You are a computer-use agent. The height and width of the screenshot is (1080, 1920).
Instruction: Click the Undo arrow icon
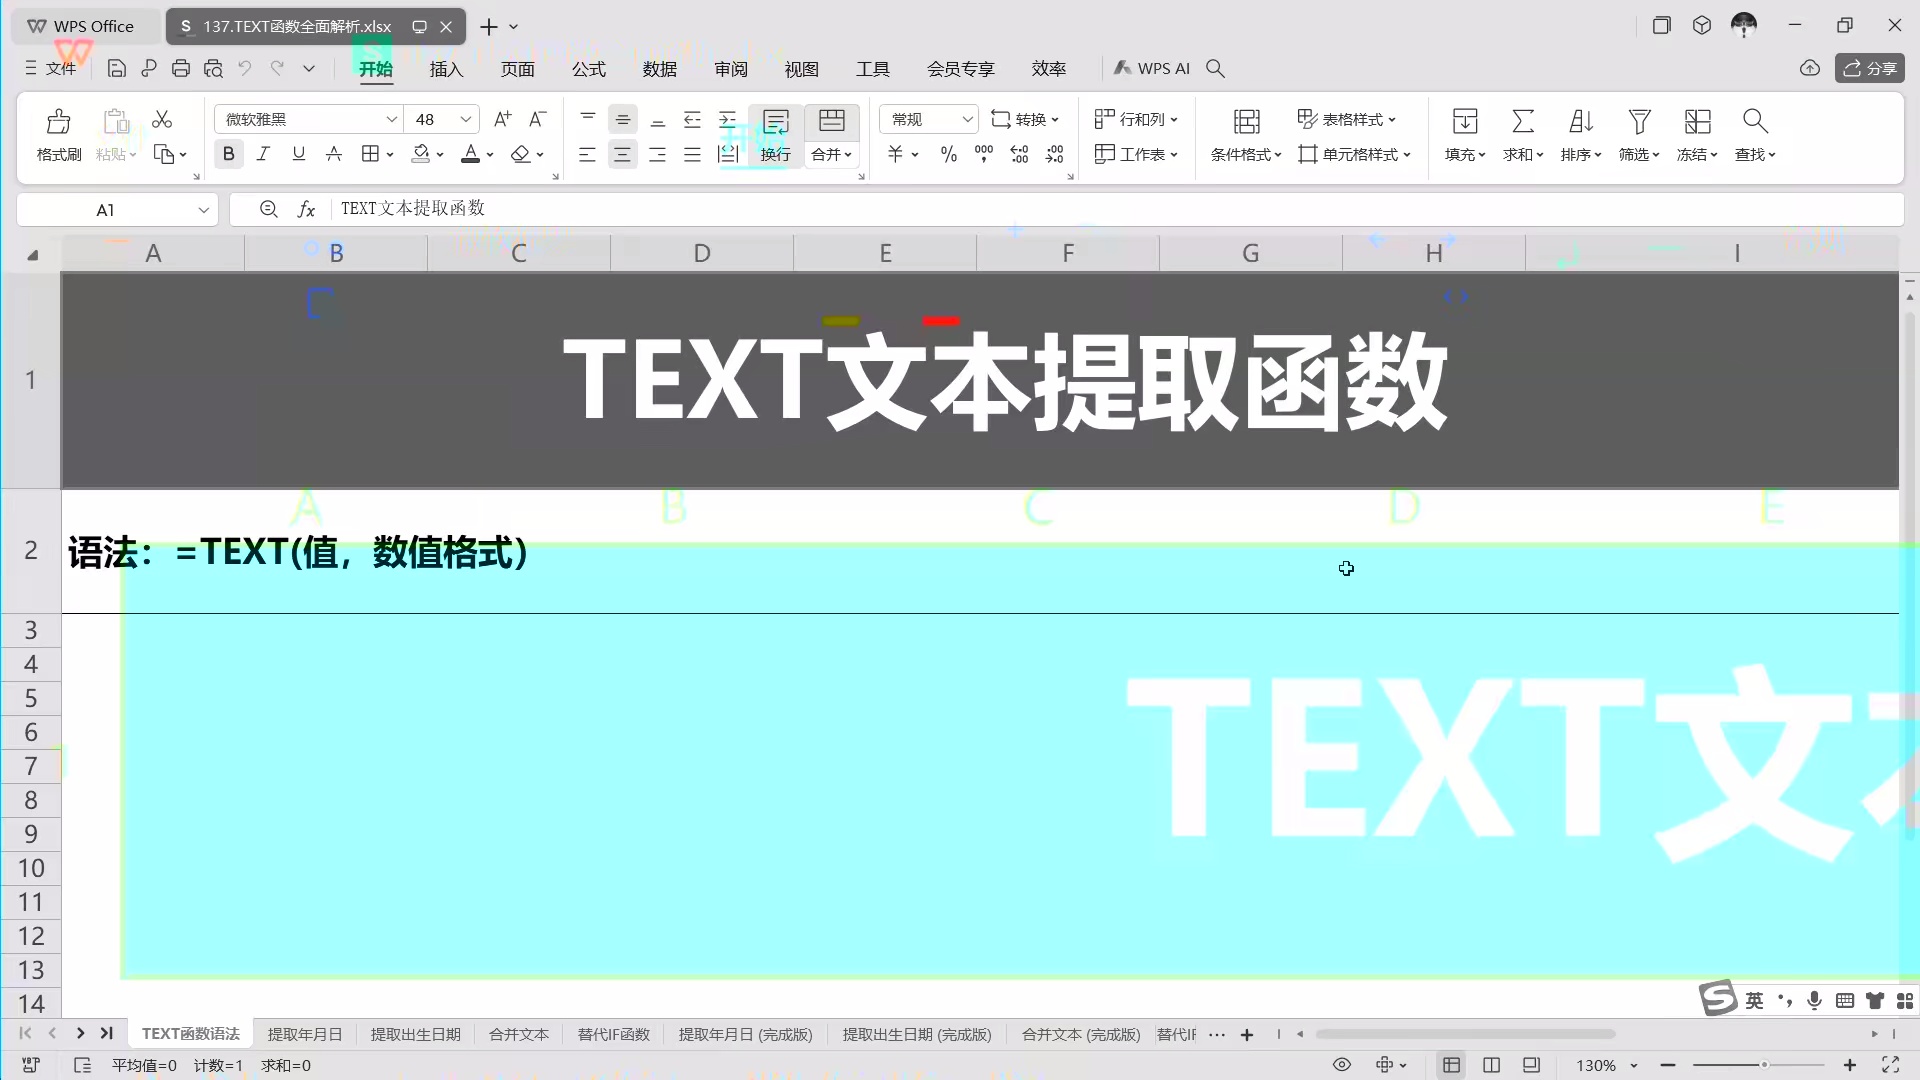pyautogui.click(x=245, y=68)
